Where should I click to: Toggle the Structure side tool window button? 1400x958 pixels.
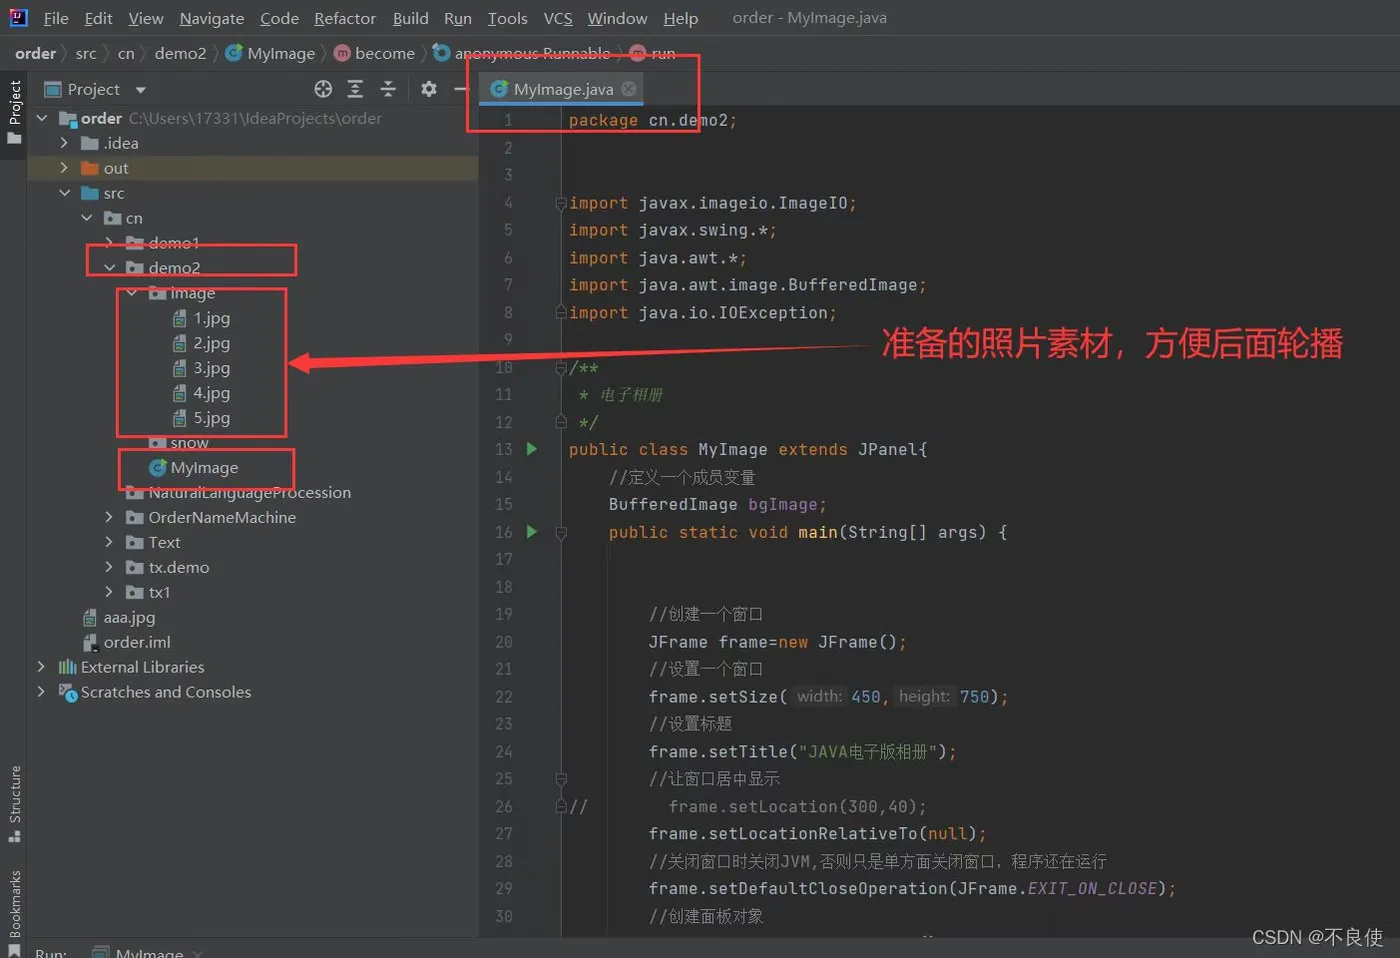point(14,803)
